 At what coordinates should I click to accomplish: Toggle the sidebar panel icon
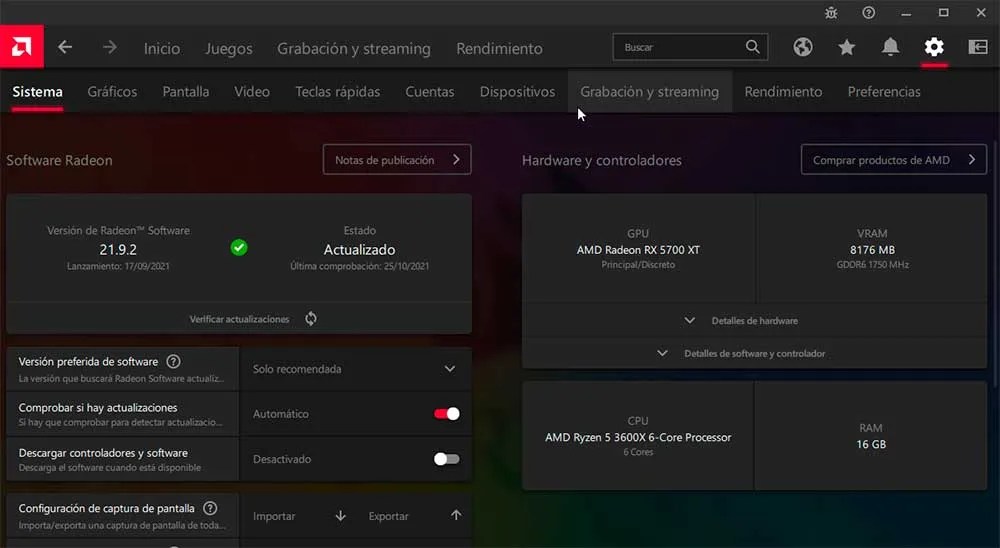(978, 47)
